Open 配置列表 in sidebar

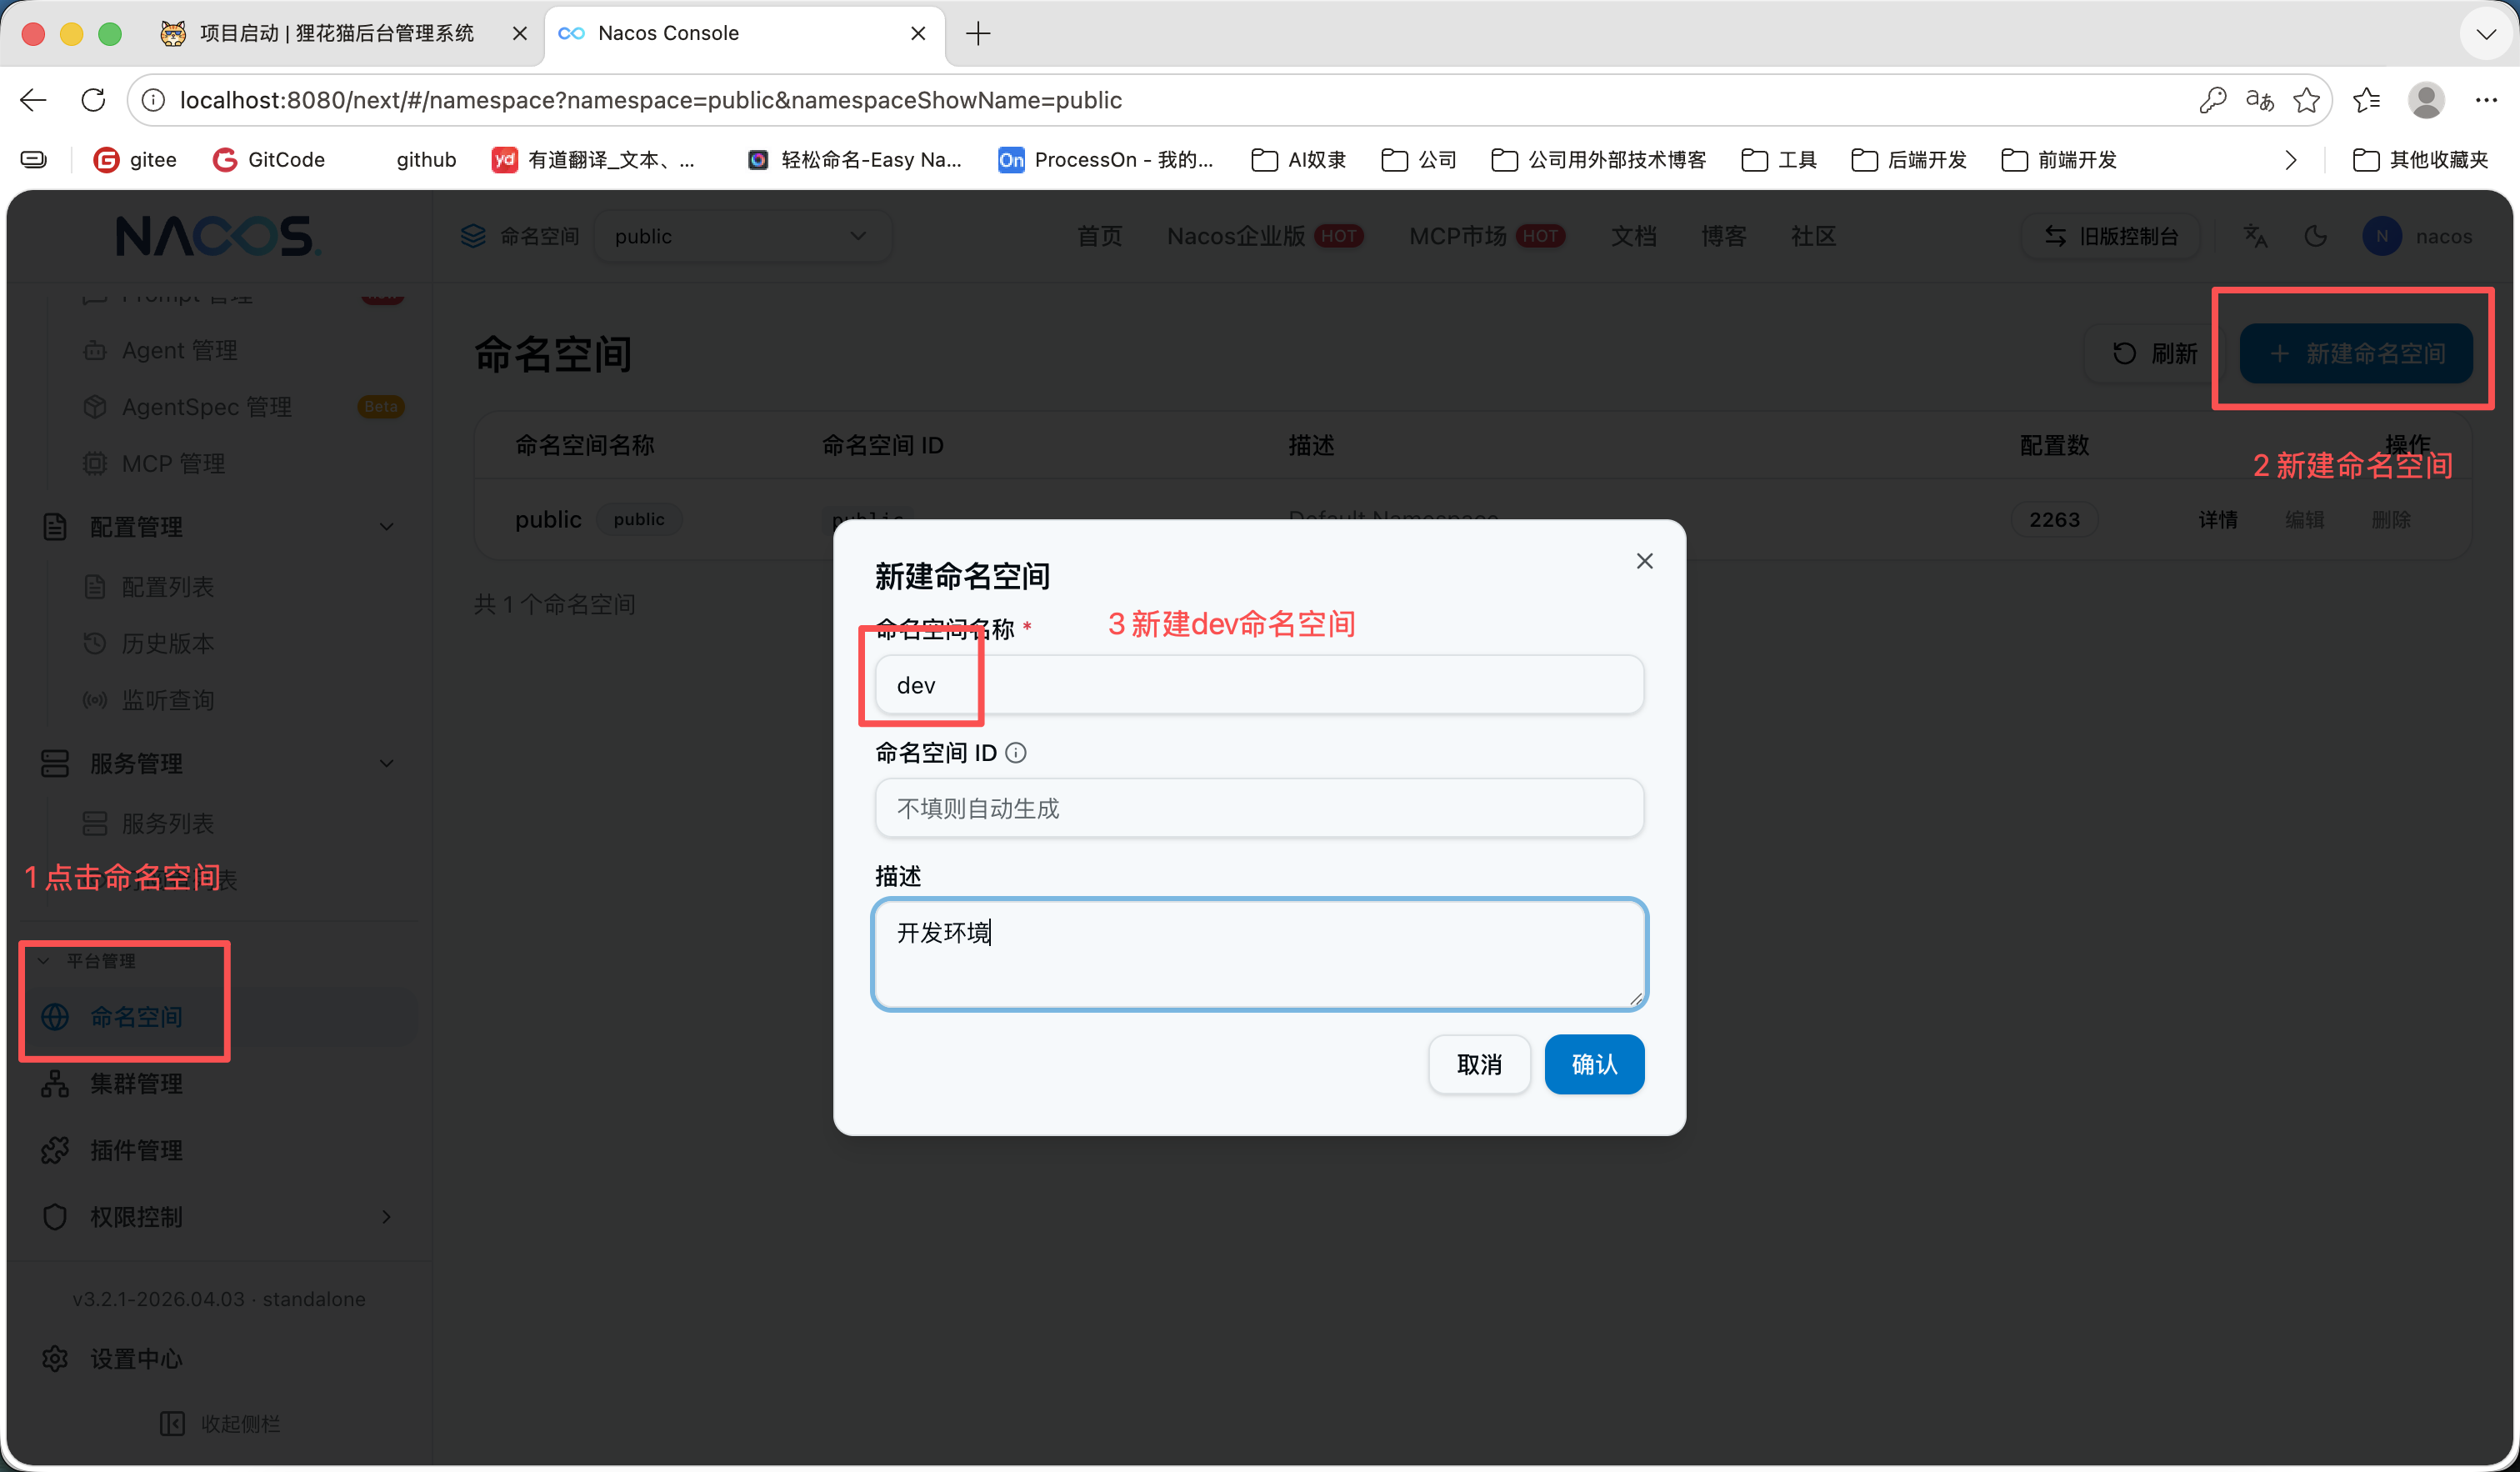pyautogui.click(x=167, y=587)
